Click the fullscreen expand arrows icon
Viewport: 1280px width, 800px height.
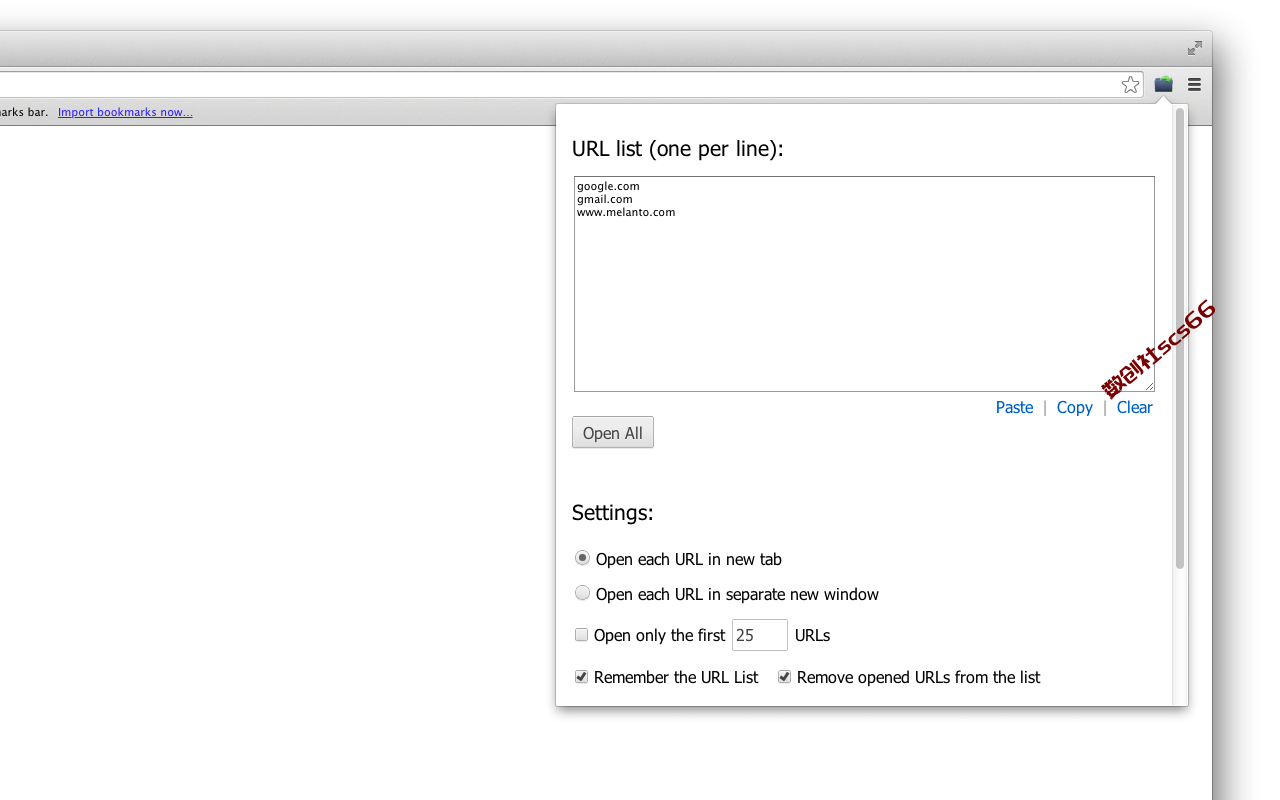click(1195, 48)
